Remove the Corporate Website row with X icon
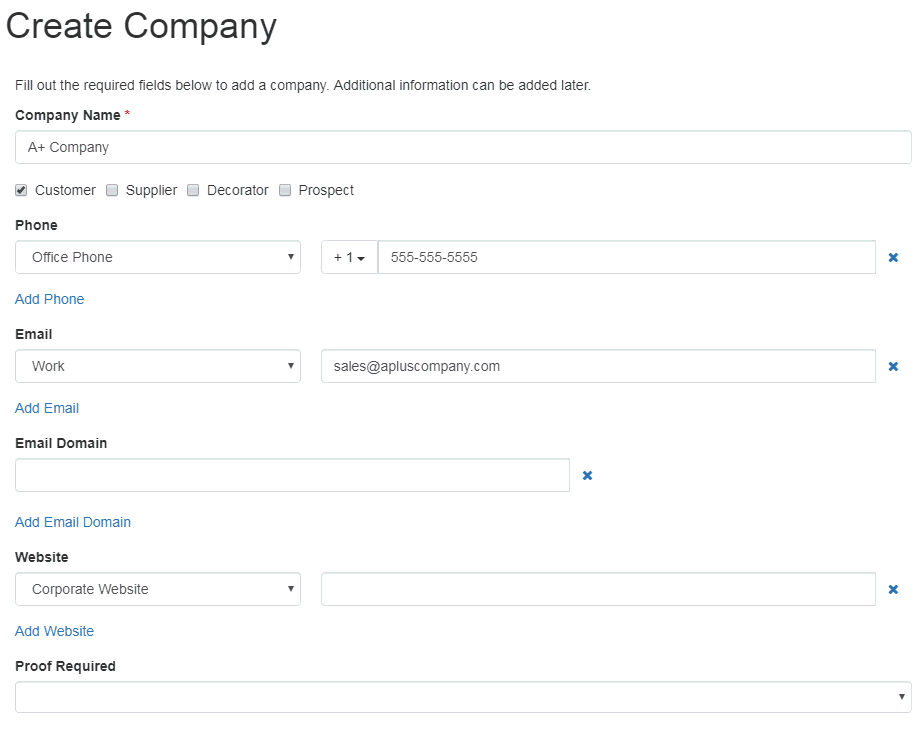Screen dimensions: 924x732 893,589
